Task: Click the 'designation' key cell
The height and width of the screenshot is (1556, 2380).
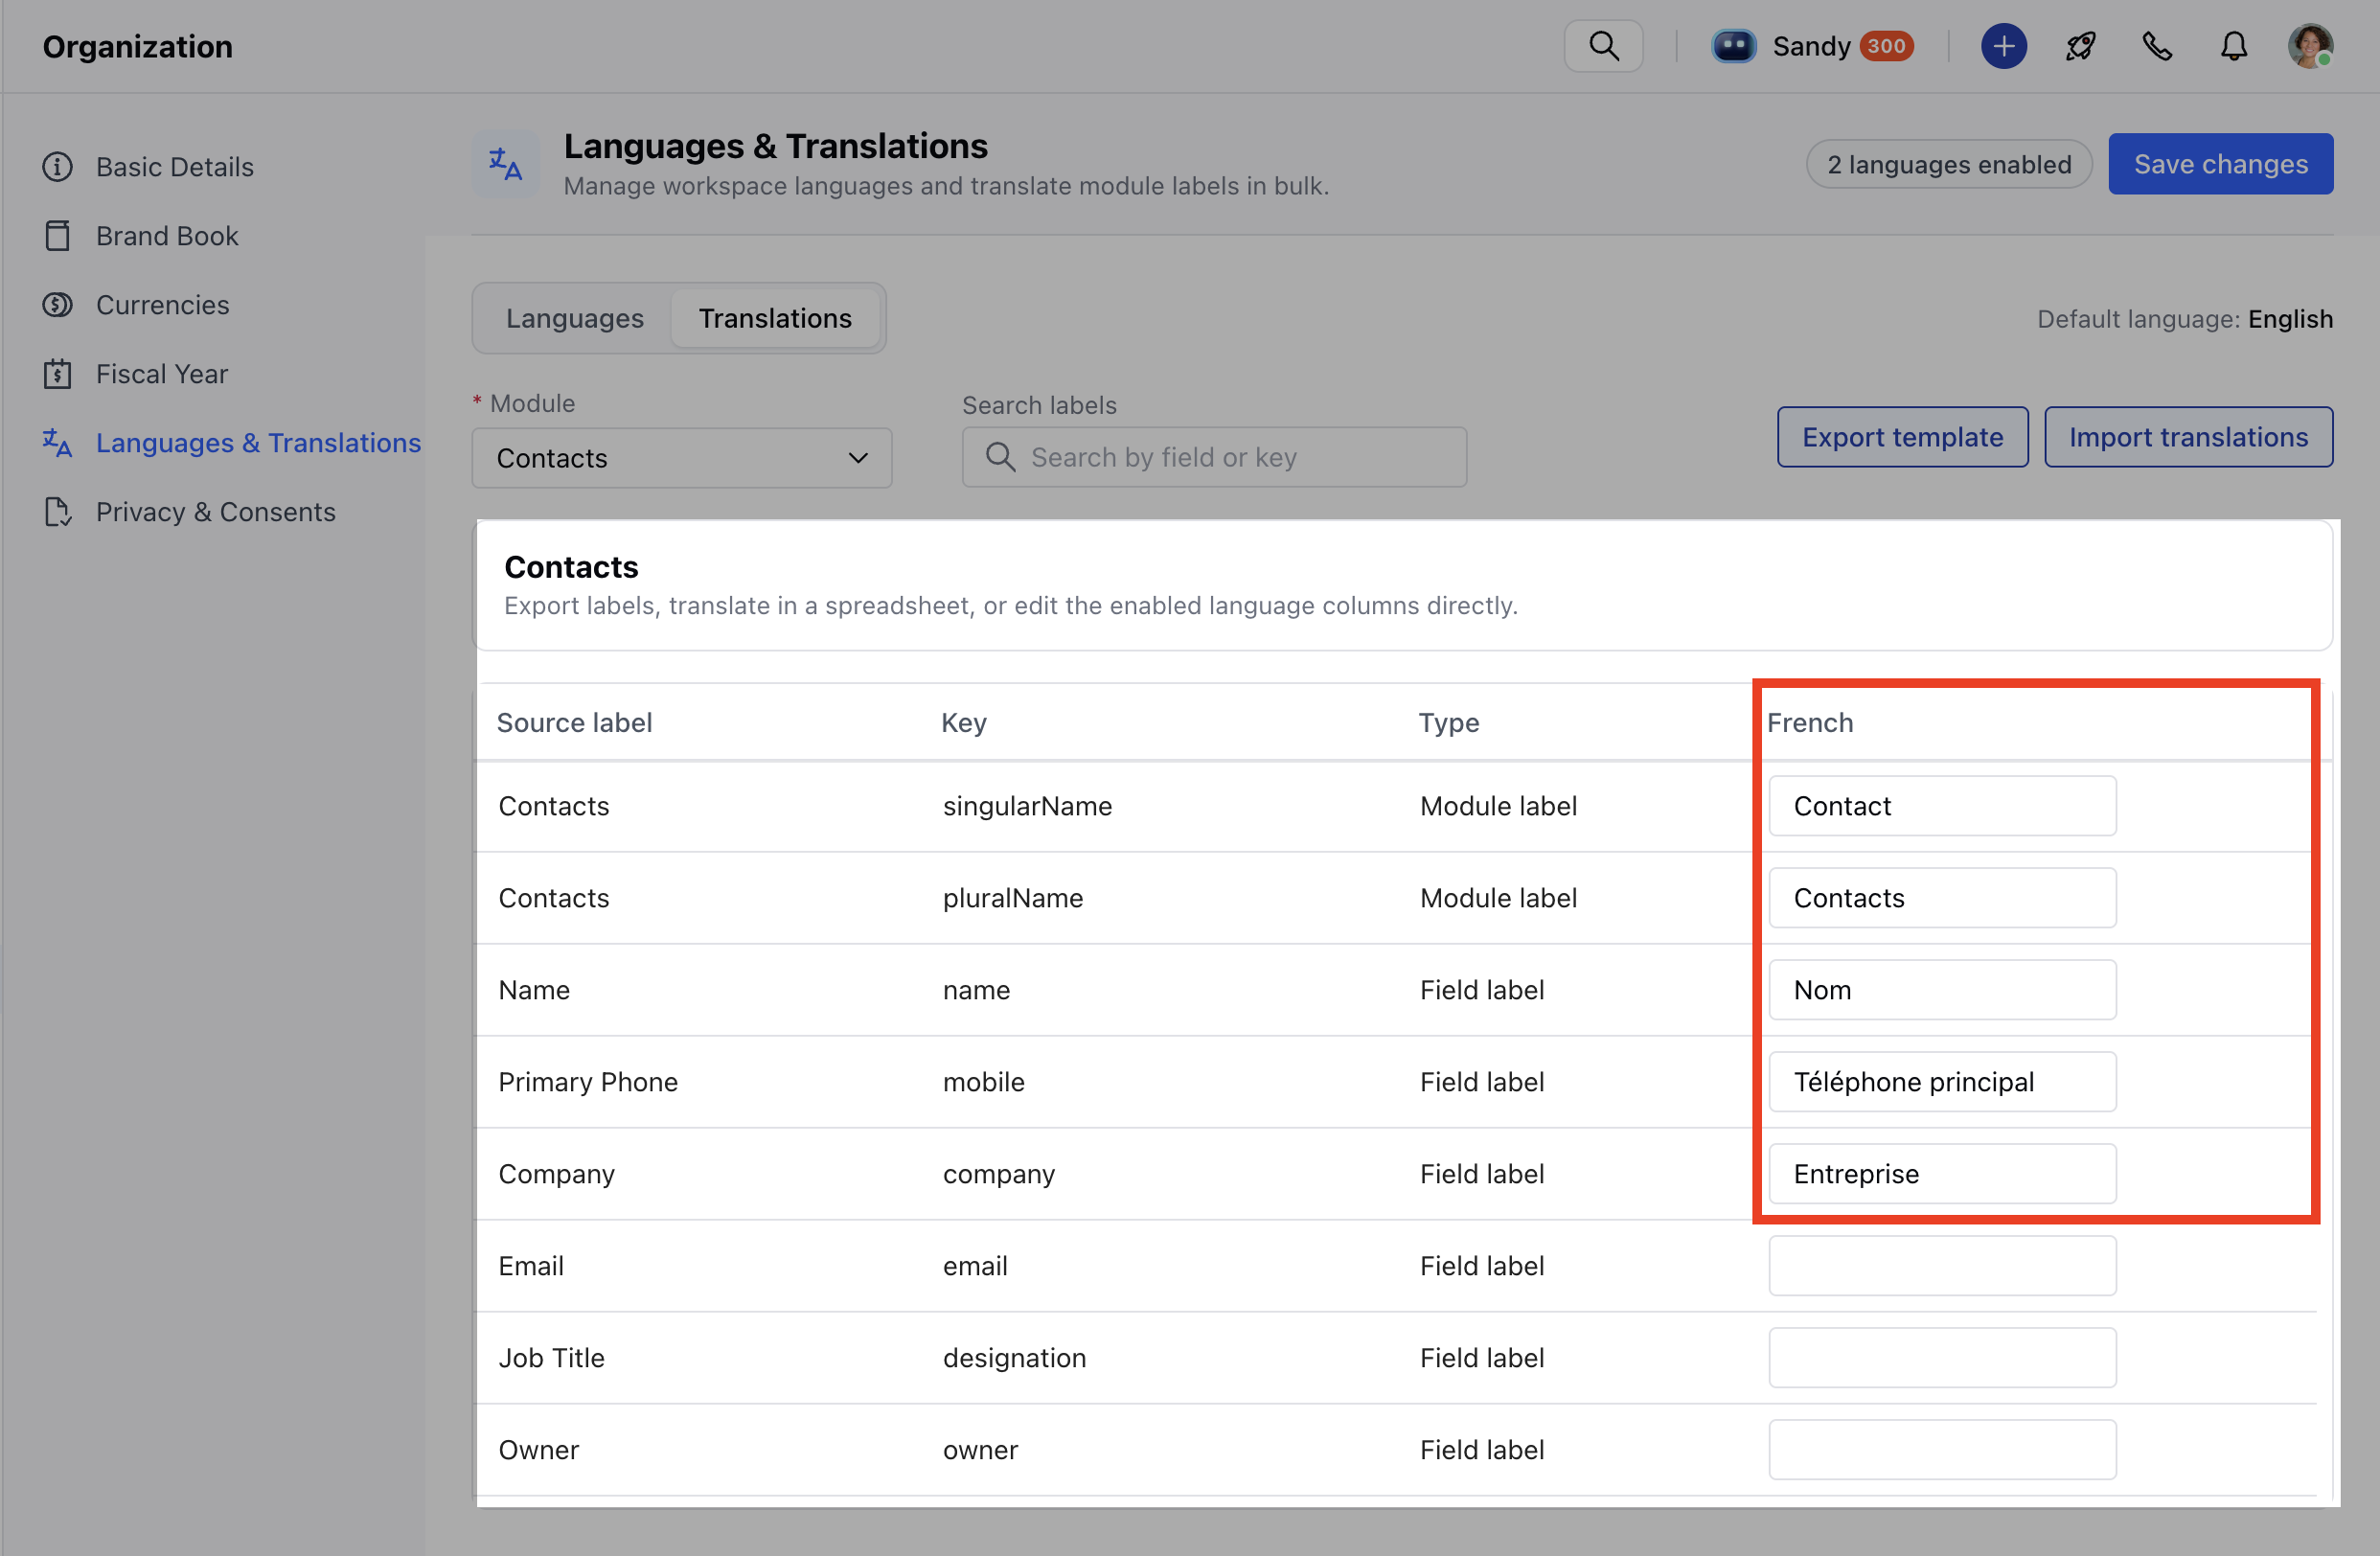Action: pos(1014,1358)
